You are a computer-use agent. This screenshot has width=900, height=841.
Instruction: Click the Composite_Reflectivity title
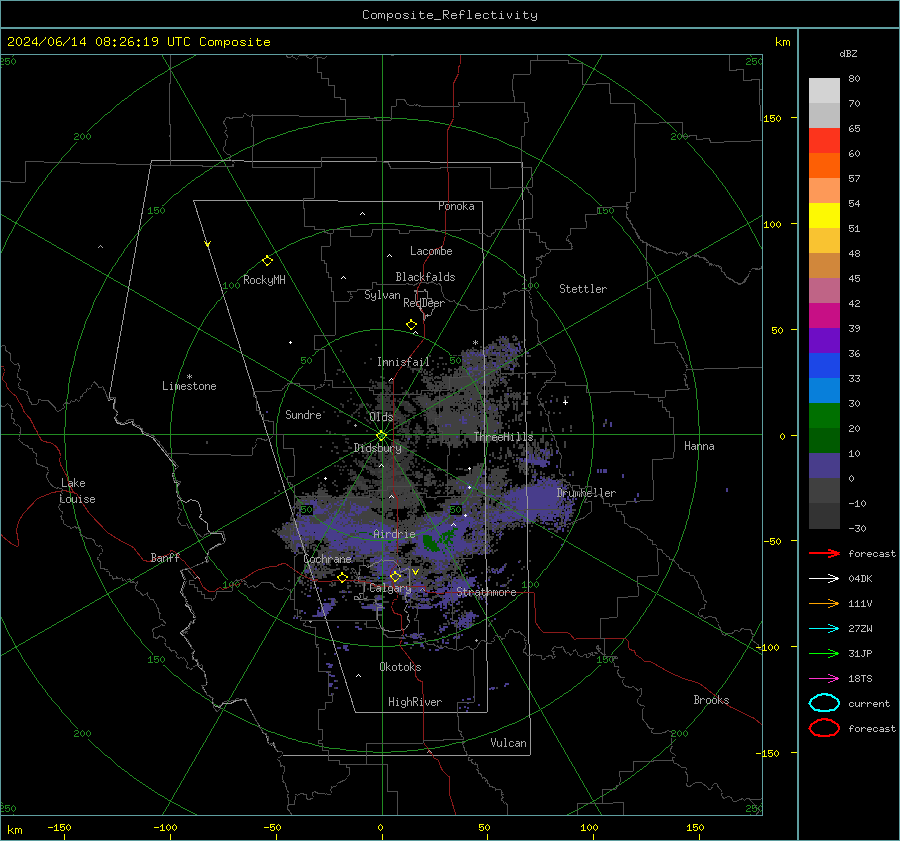tap(450, 15)
